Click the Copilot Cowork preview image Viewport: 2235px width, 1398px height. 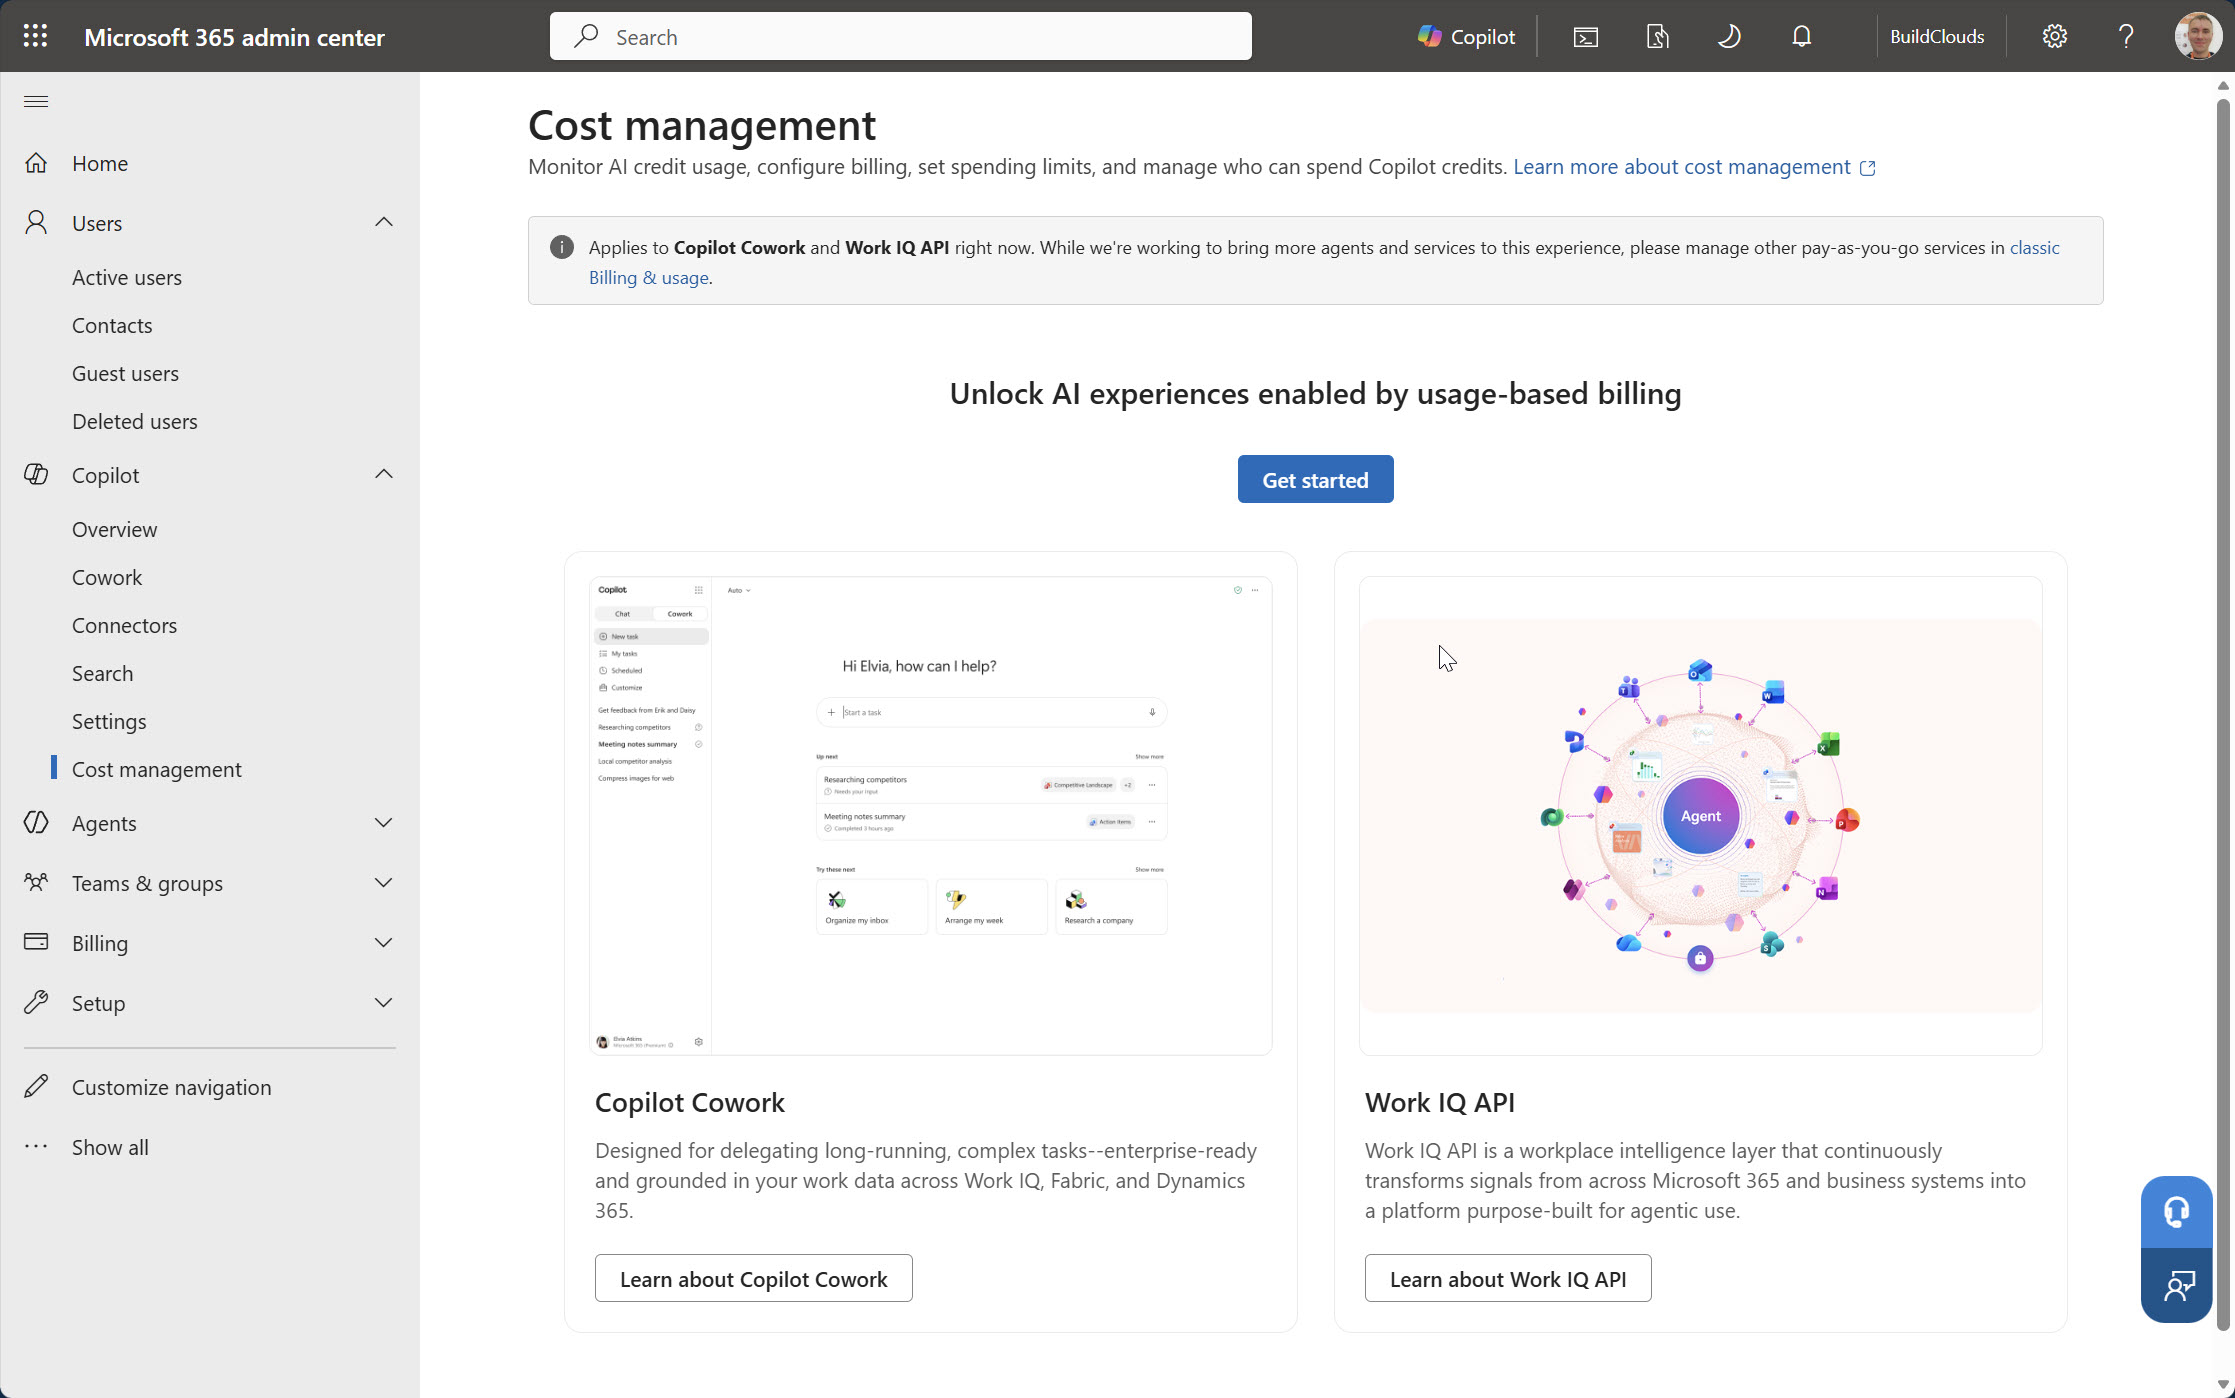[x=931, y=815]
